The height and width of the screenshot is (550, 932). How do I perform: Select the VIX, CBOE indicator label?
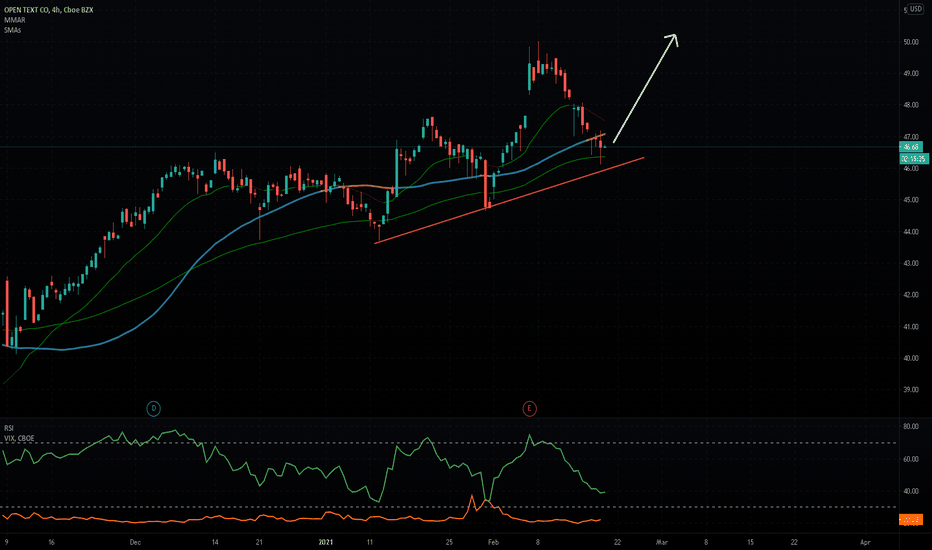tap(19, 438)
